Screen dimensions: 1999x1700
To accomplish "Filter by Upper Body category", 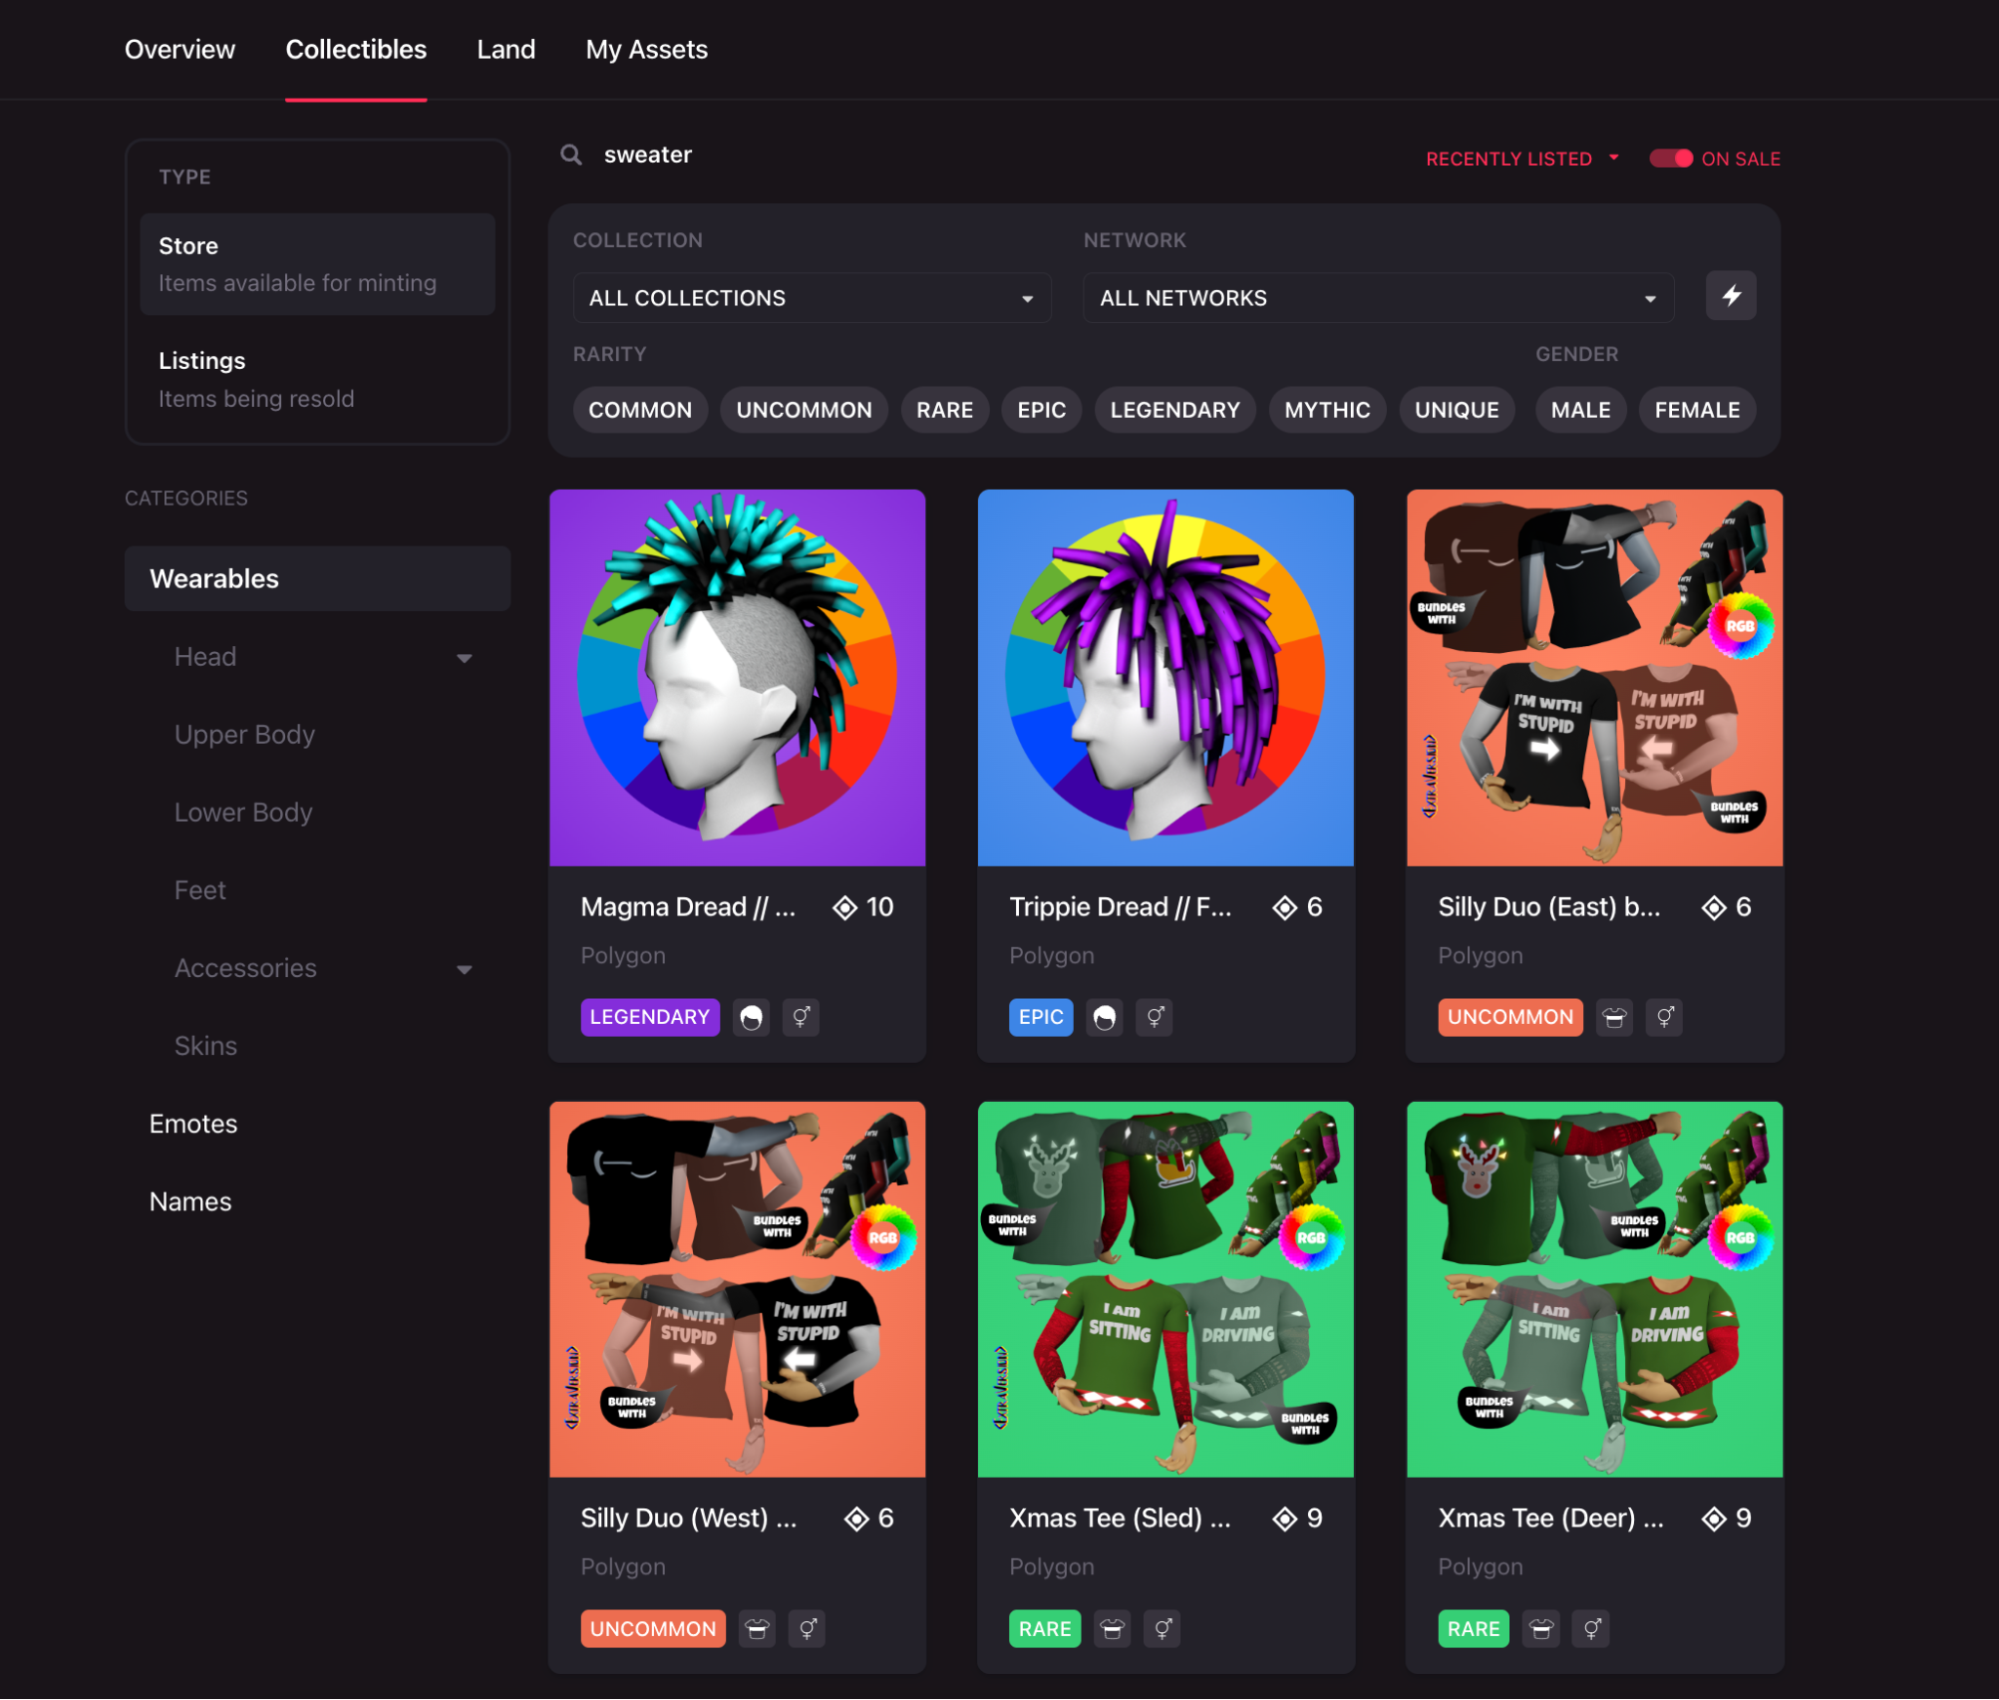I will click(x=245, y=735).
